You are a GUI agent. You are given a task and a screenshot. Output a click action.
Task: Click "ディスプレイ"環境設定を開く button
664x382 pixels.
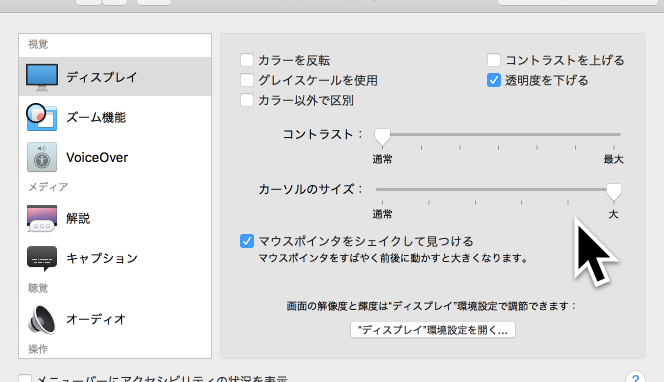(433, 329)
